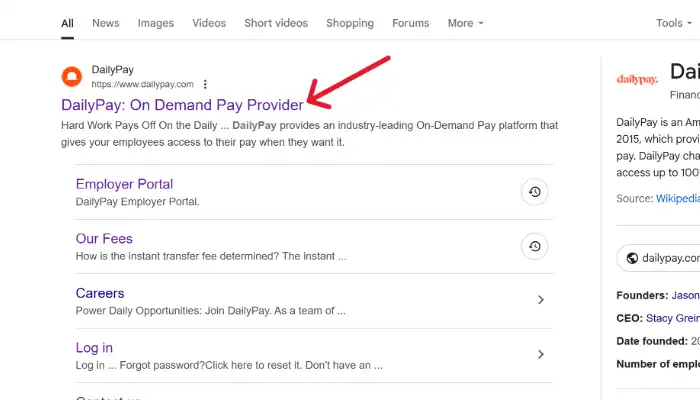Switch to the Short videos tab
The width and height of the screenshot is (700, 400).
click(276, 23)
